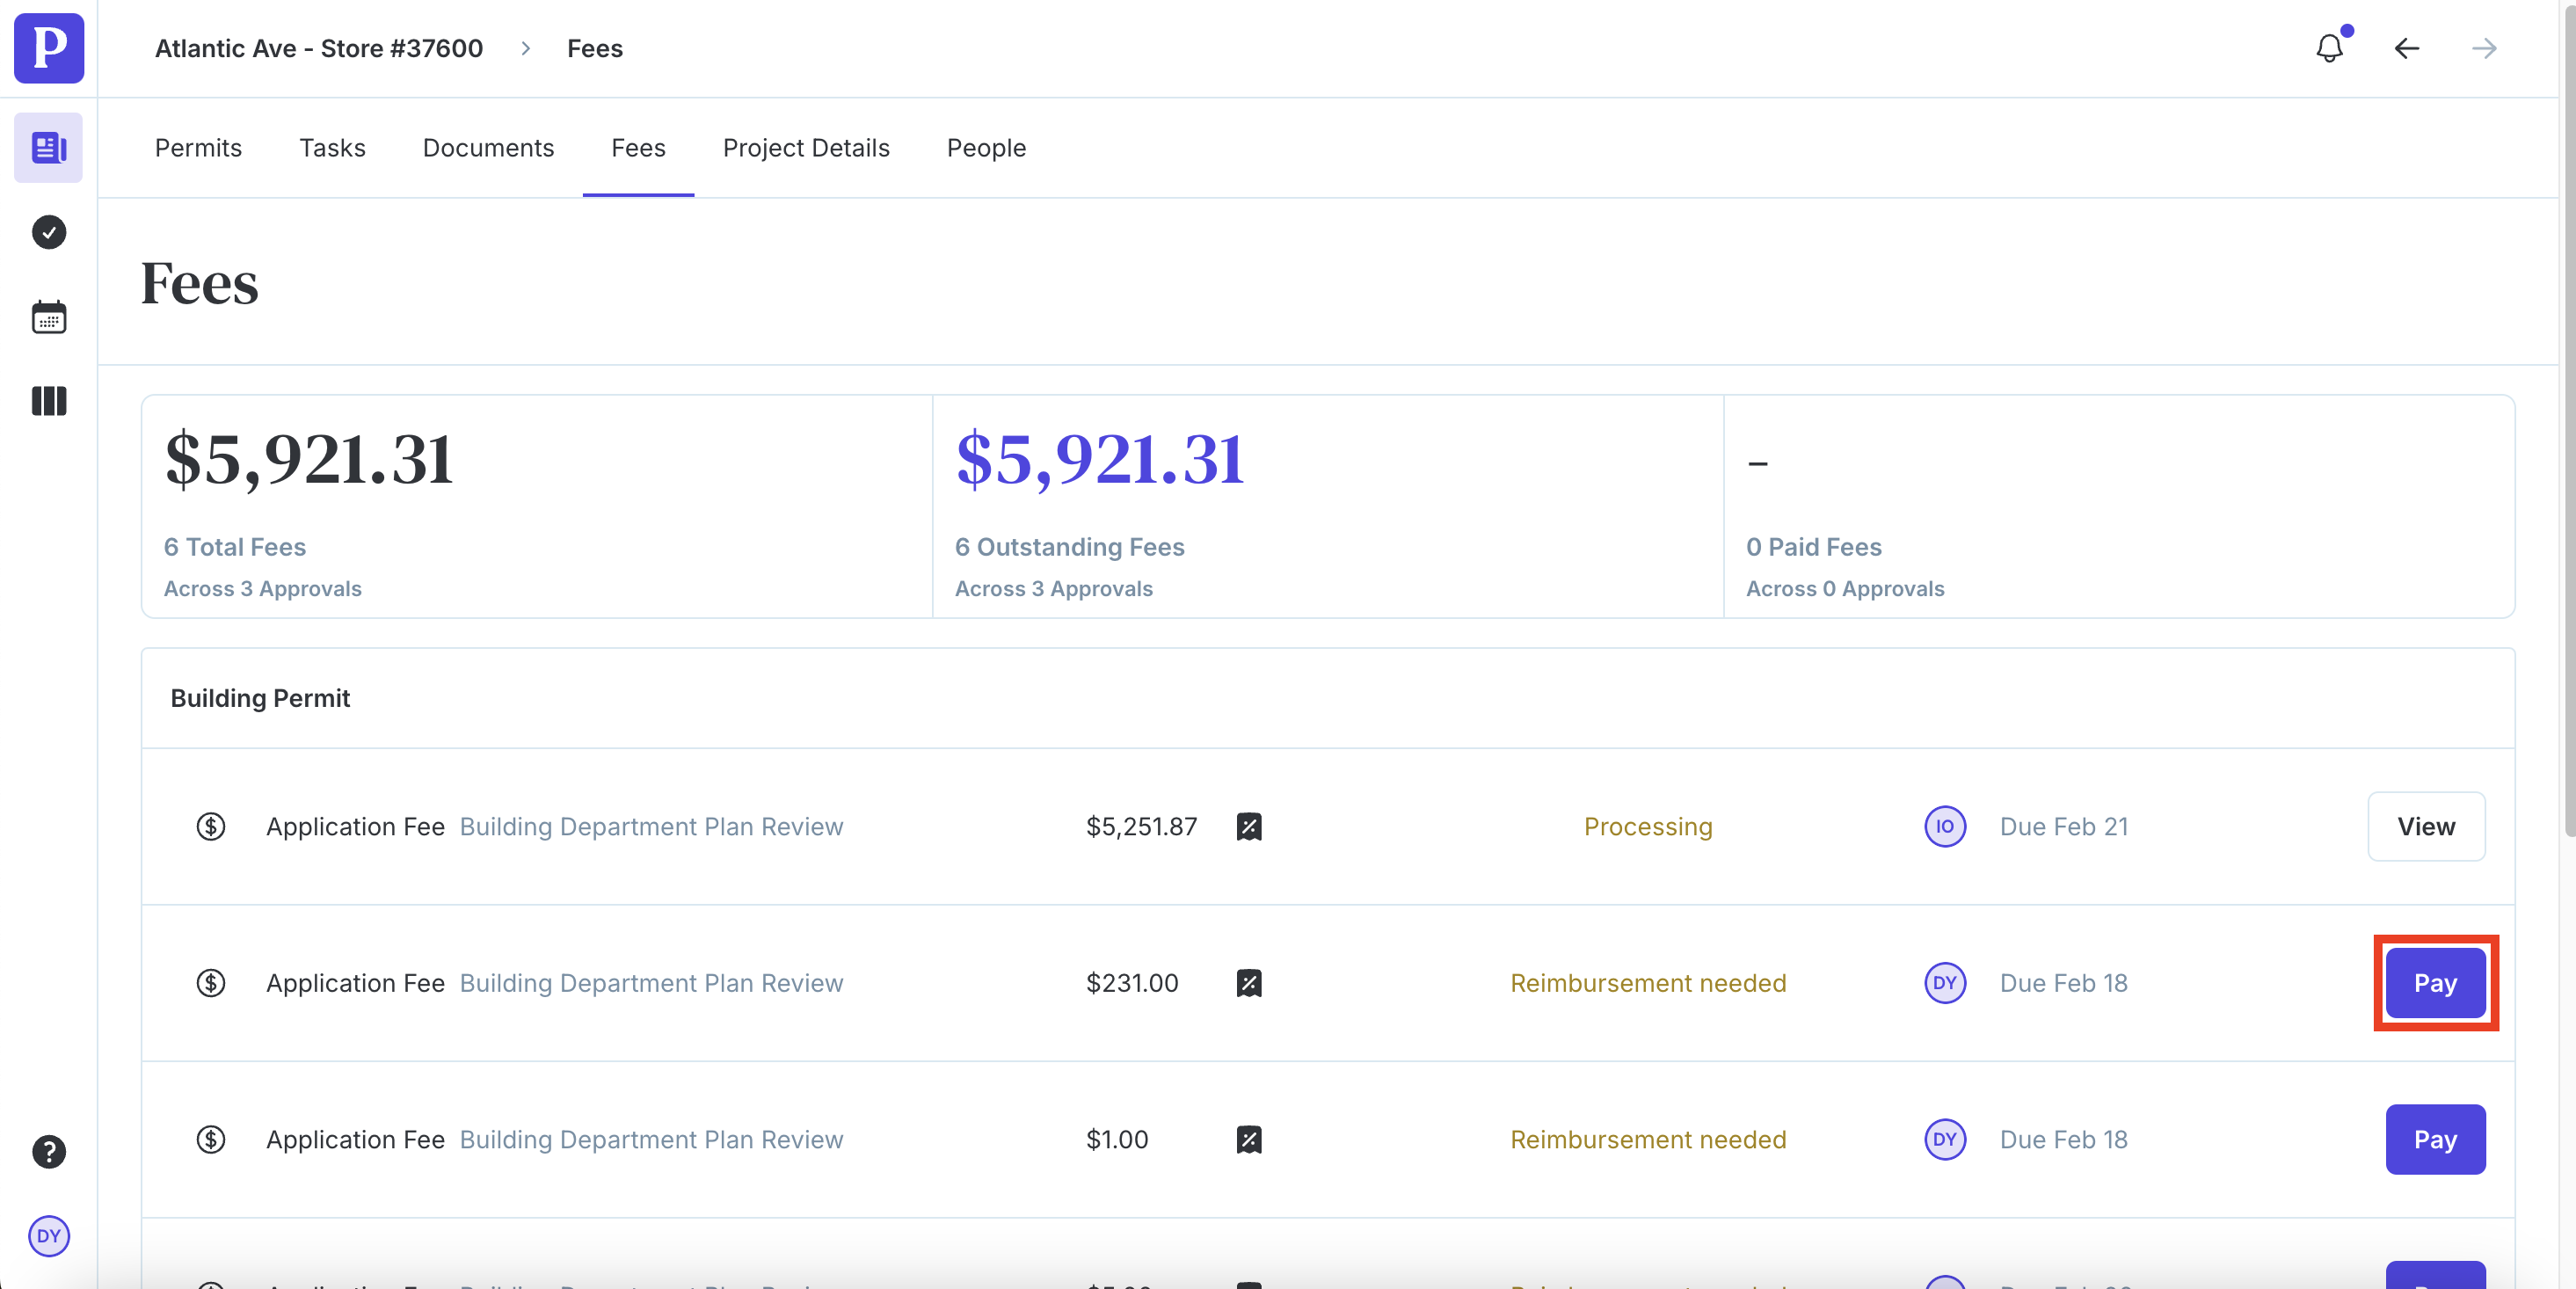Click the purple P logo icon

click(48, 48)
